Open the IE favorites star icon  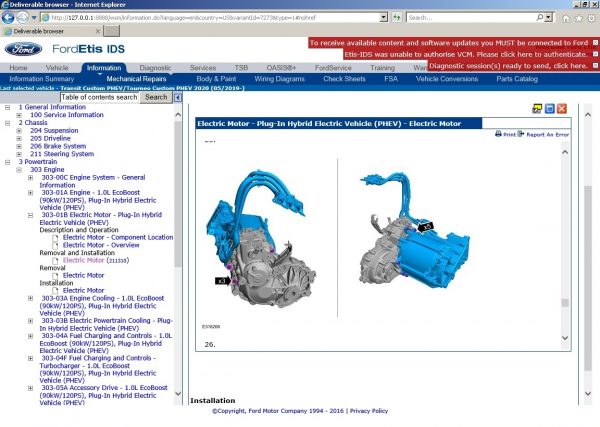(x=579, y=18)
